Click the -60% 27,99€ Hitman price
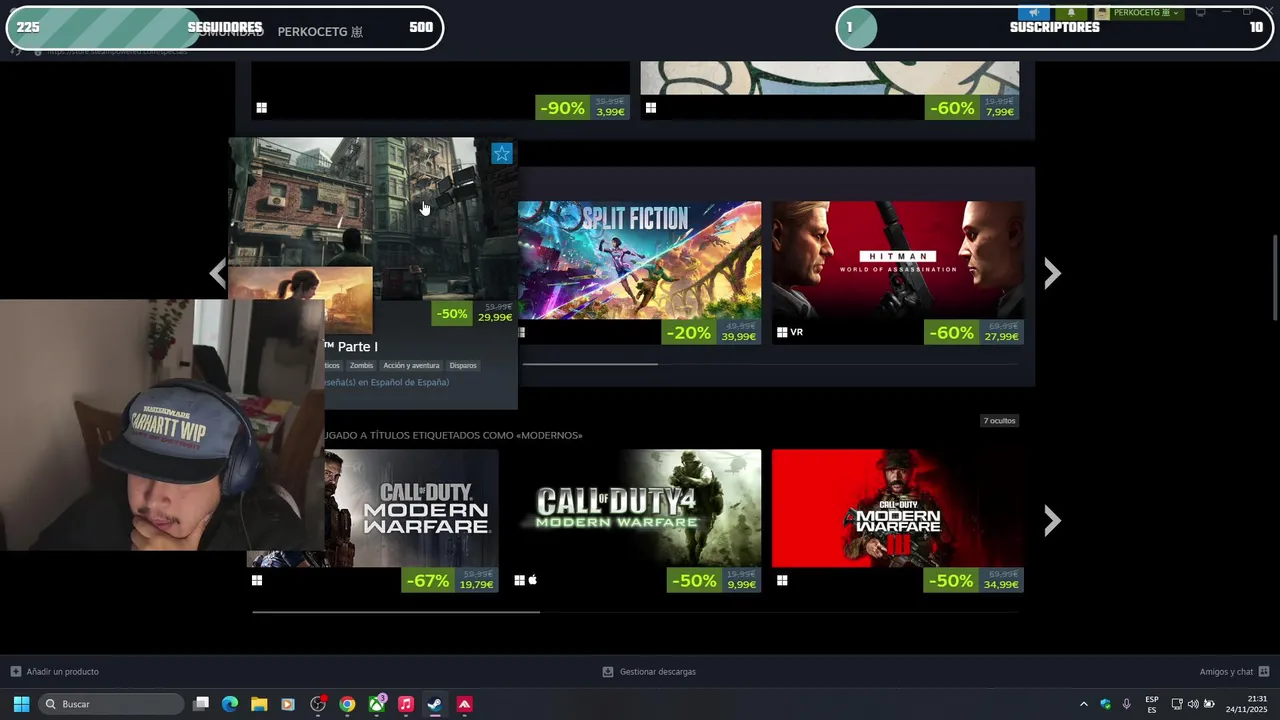 pos(973,332)
